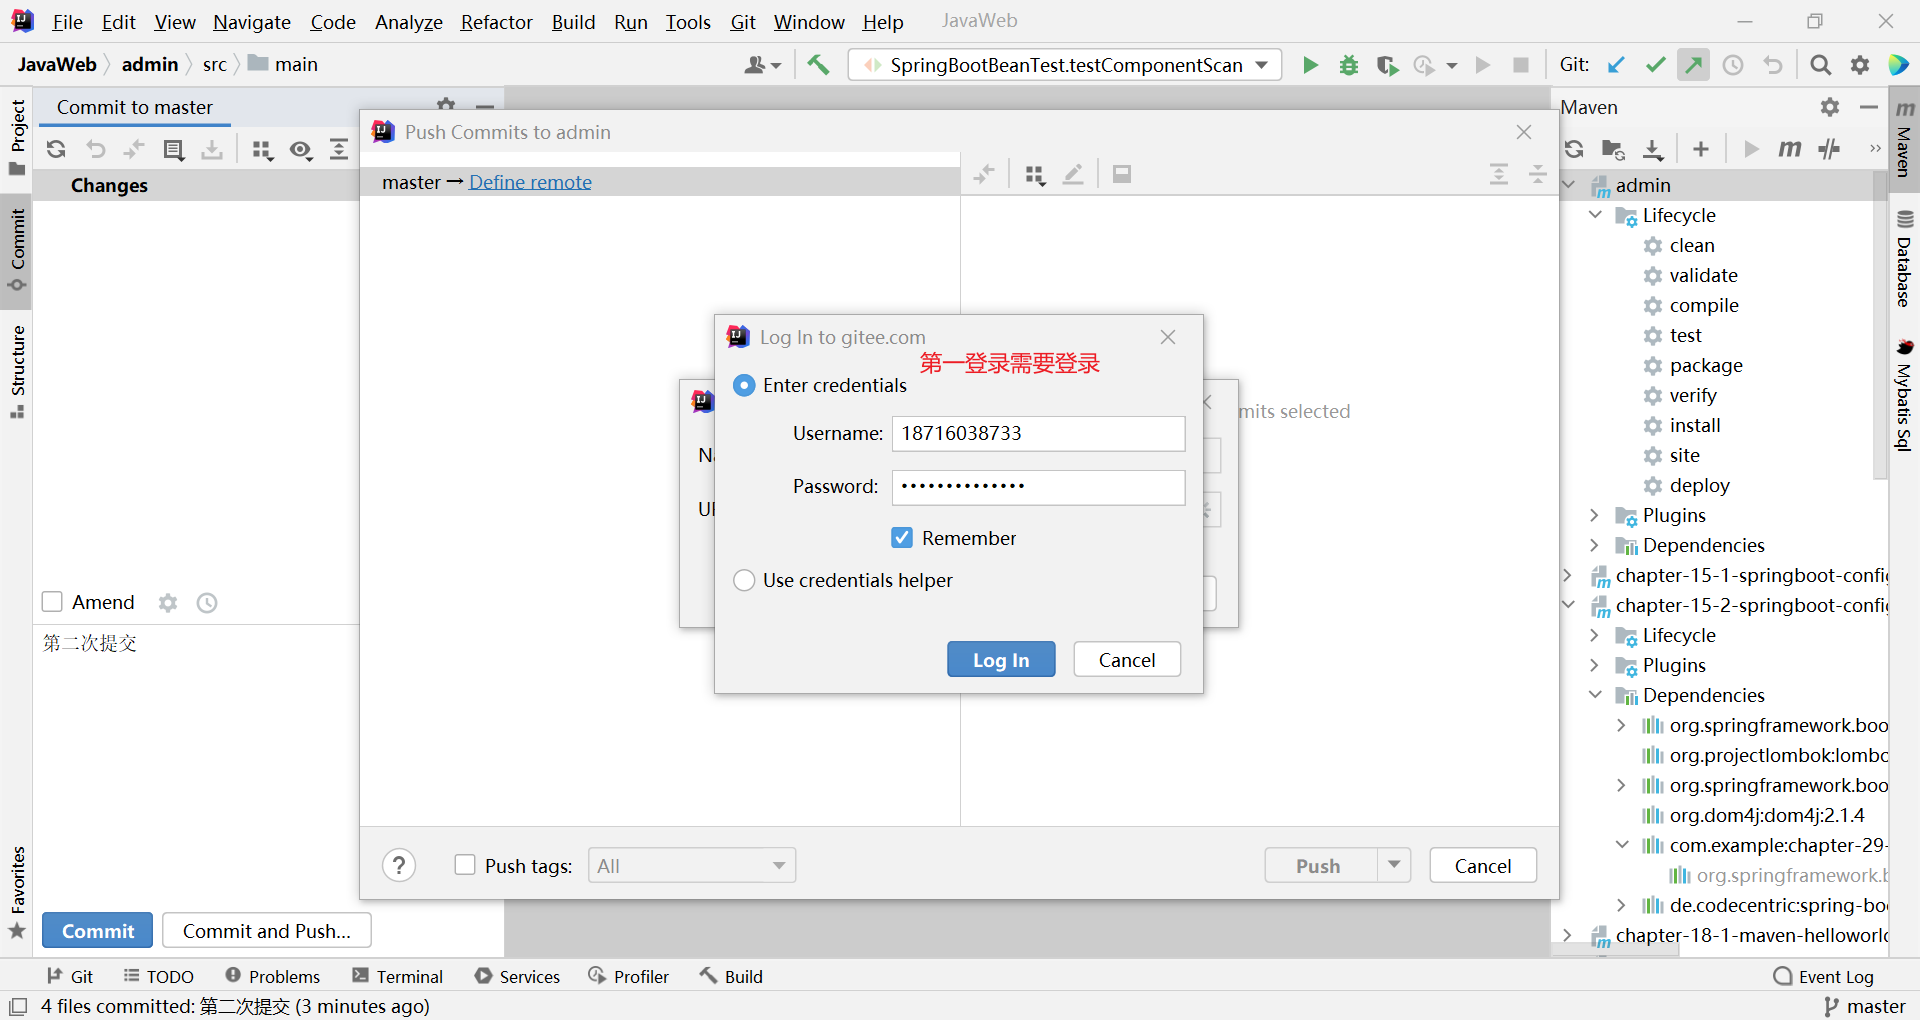This screenshot has height=1020, width=1920.
Task: Click the Debug bug icon
Action: coord(1349,65)
